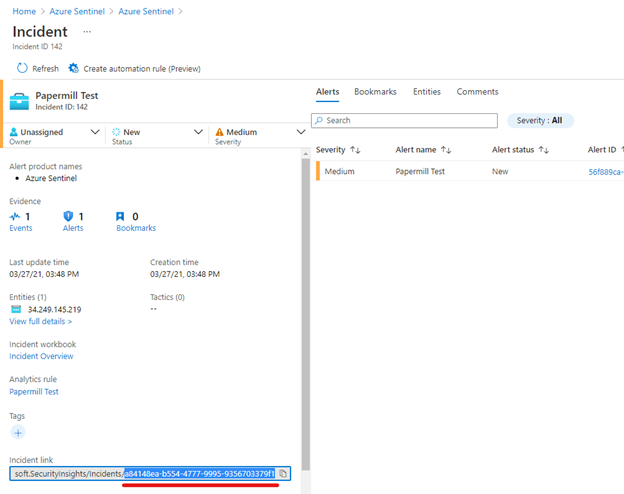Screen dimensions: 624x494
Task: Click the Refresh icon
Action: (x=22, y=68)
